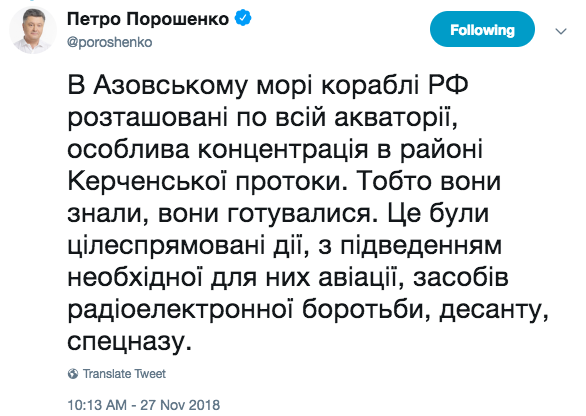Click the blue verified checkmark badge
The width and height of the screenshot is (586, 416).
click(x=243, y=18)
